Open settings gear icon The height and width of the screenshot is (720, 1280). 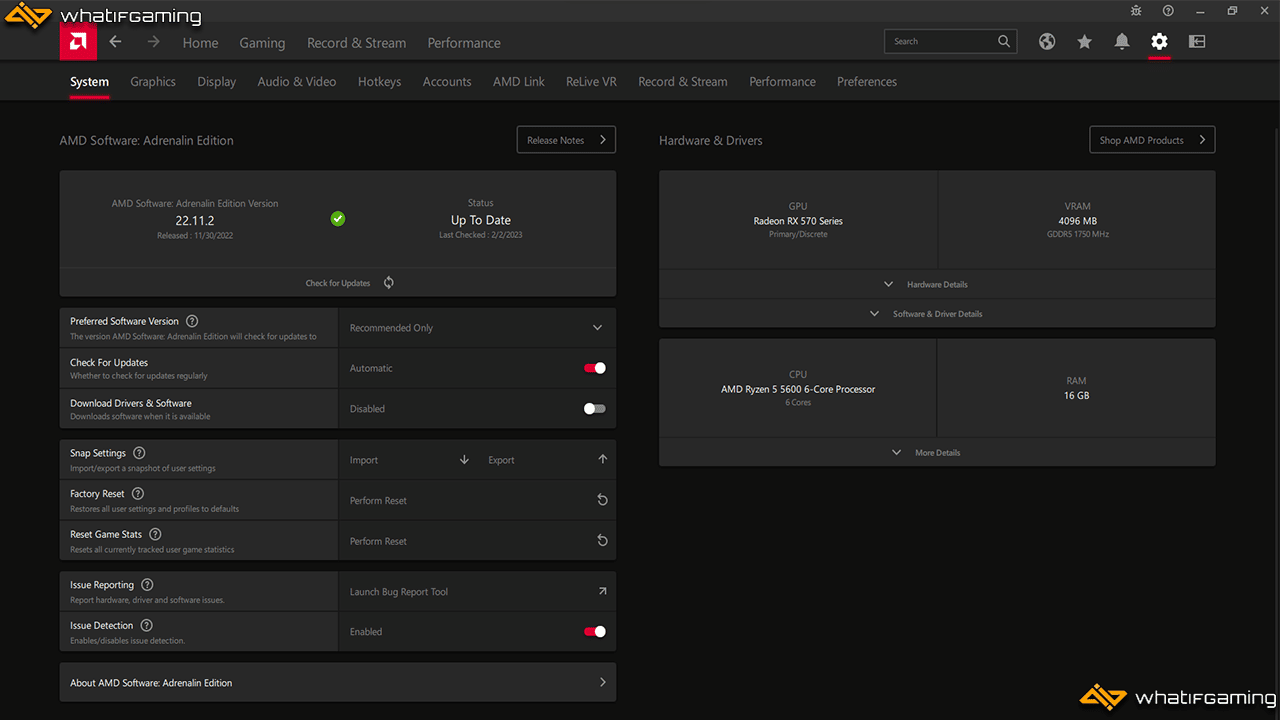(x=1159, y=42)
